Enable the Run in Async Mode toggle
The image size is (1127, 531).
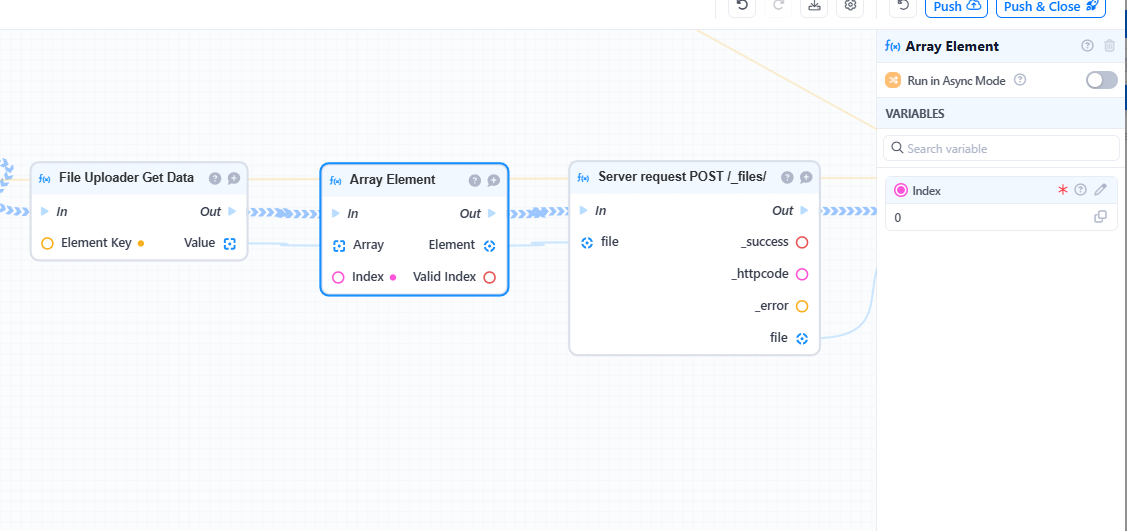(x=1101, y=80)
